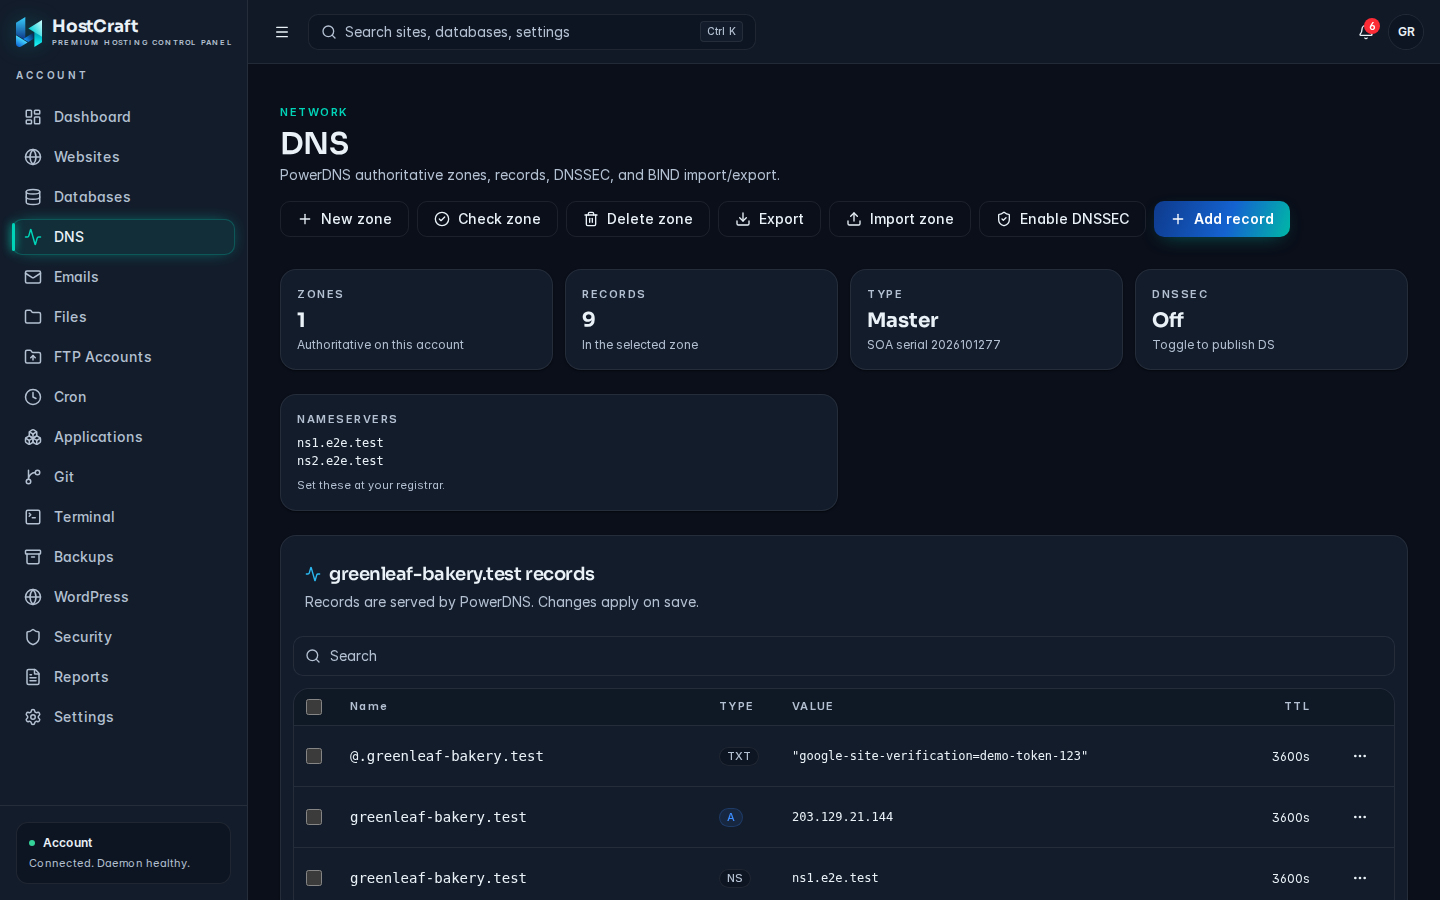Click the google-site-verification TXT value

(940, 756)
